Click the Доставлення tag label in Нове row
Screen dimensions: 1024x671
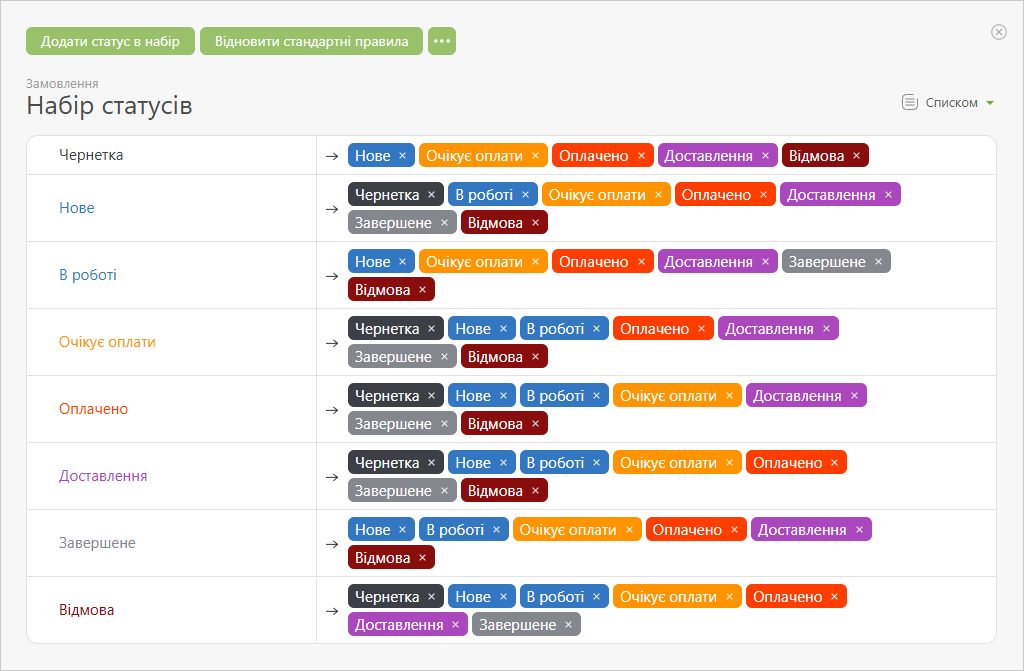831,195
